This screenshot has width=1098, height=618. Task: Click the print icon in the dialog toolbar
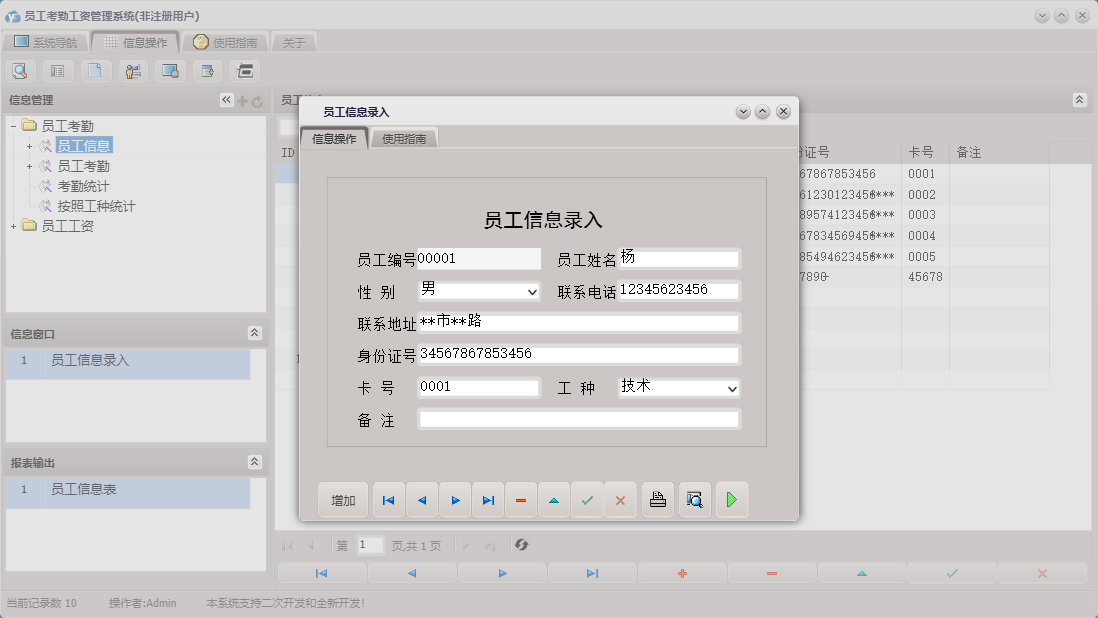658,499
